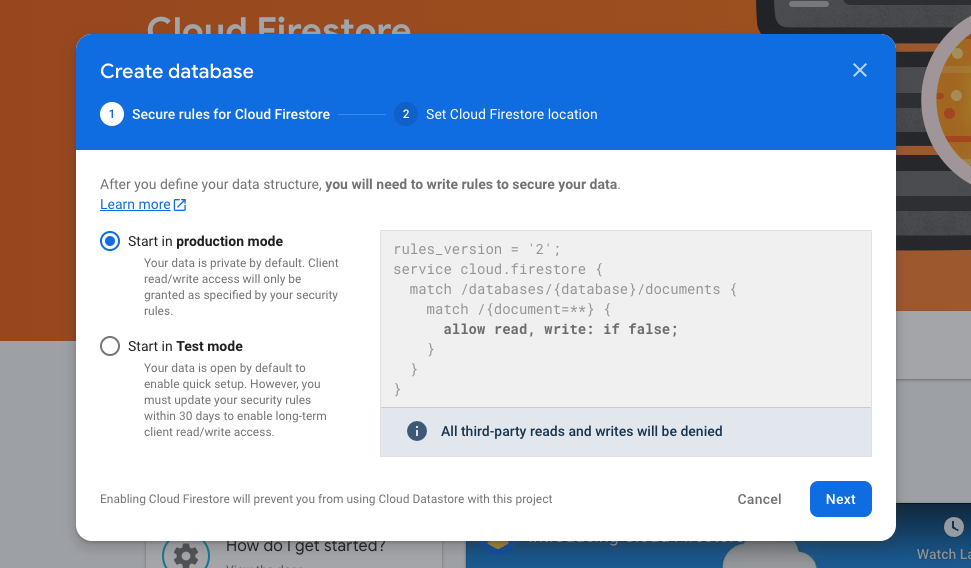Screen dimensions: 971x568
Task: Go to Secure rules for Cloud Firestore step
Action: (x=230, y=114)
